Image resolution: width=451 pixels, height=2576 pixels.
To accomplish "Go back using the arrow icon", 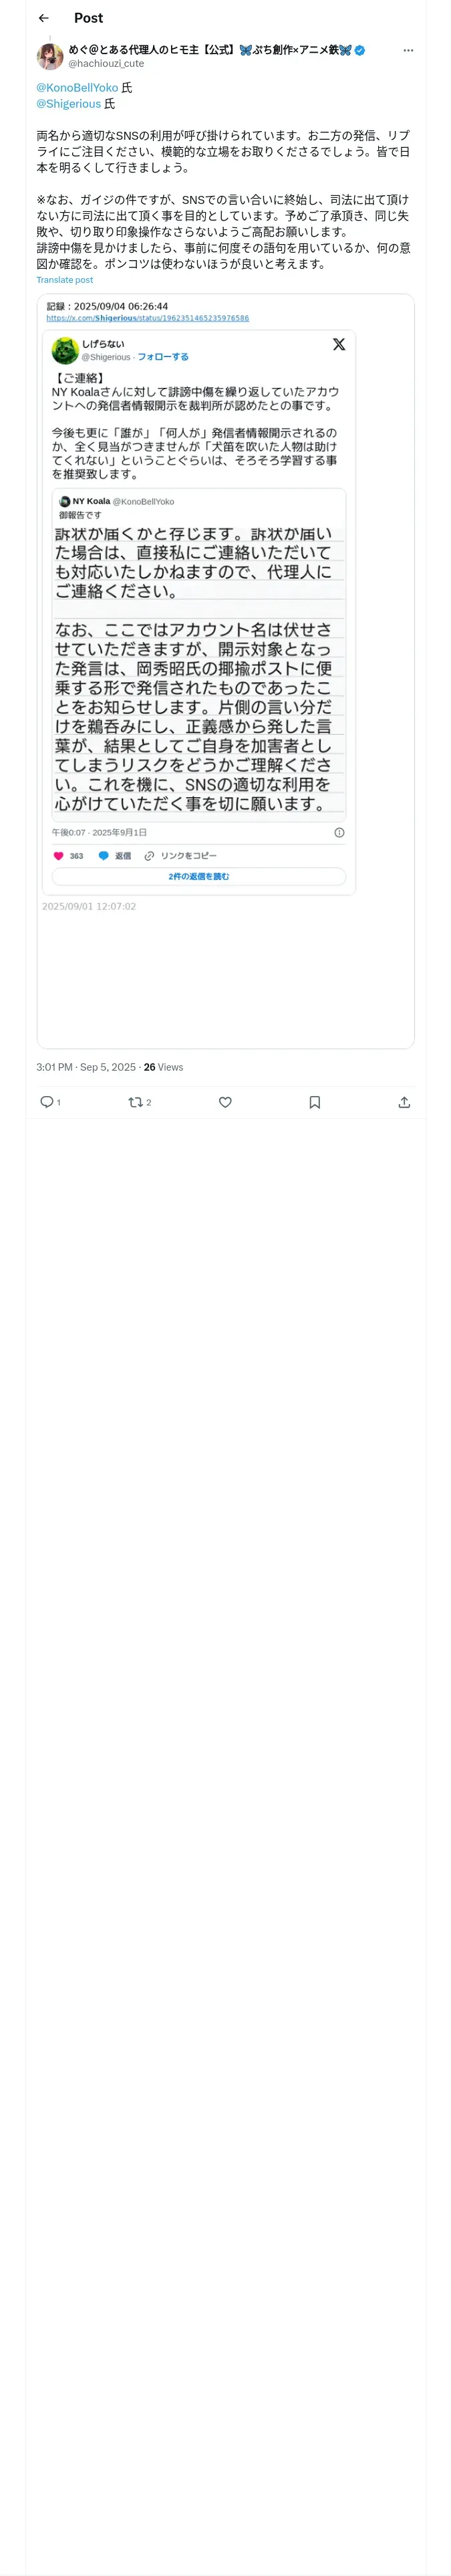I will [43, 18].
